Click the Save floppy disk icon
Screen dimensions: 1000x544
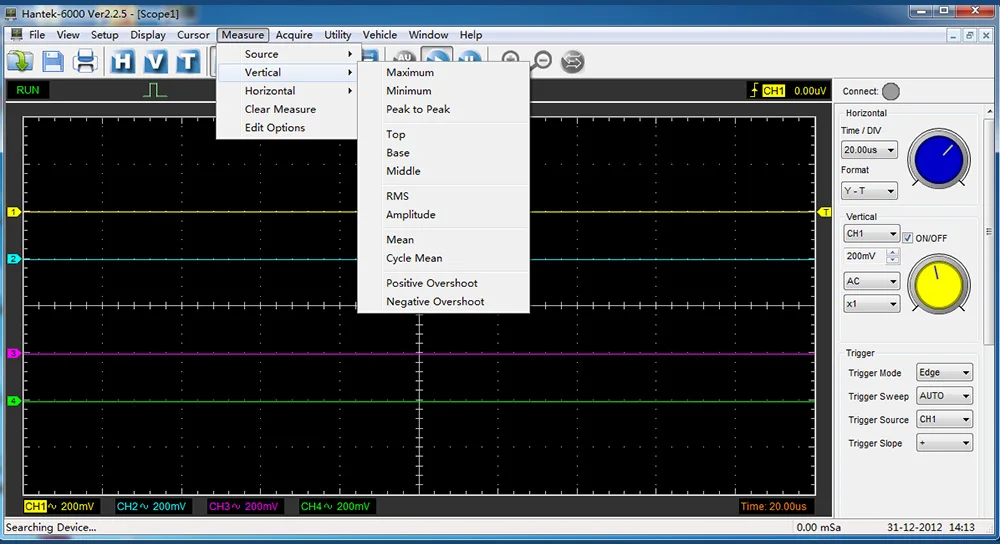[52, 61]
